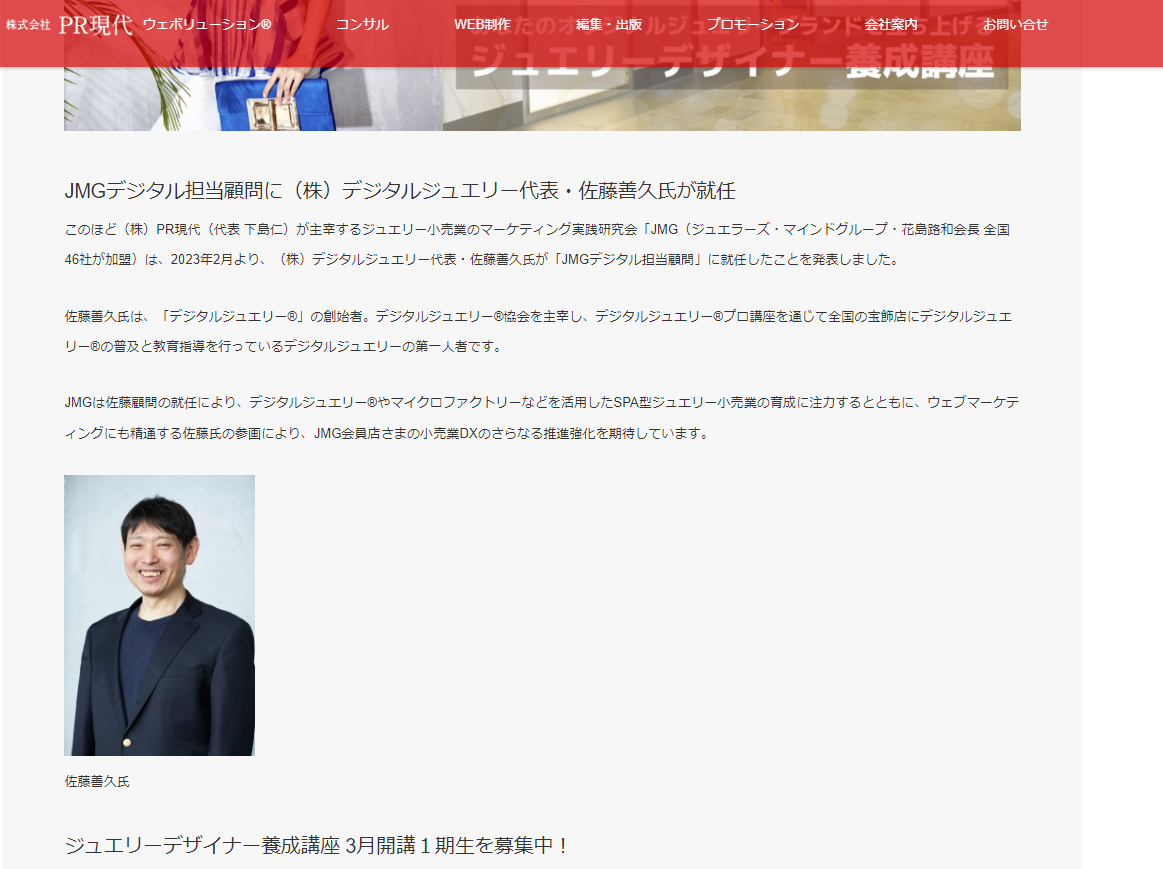
Task: Open the プロモーション menu item
Action: (x=753, y=24)
